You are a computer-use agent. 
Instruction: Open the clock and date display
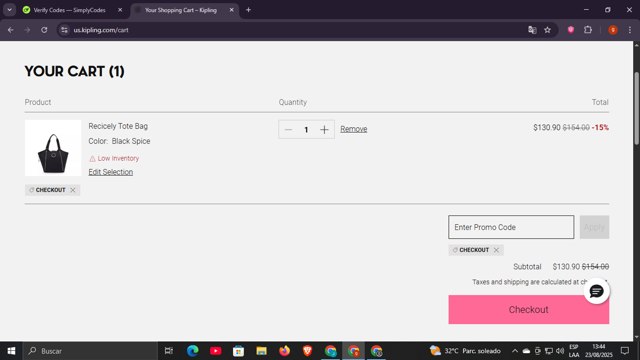tap(598, 351)
